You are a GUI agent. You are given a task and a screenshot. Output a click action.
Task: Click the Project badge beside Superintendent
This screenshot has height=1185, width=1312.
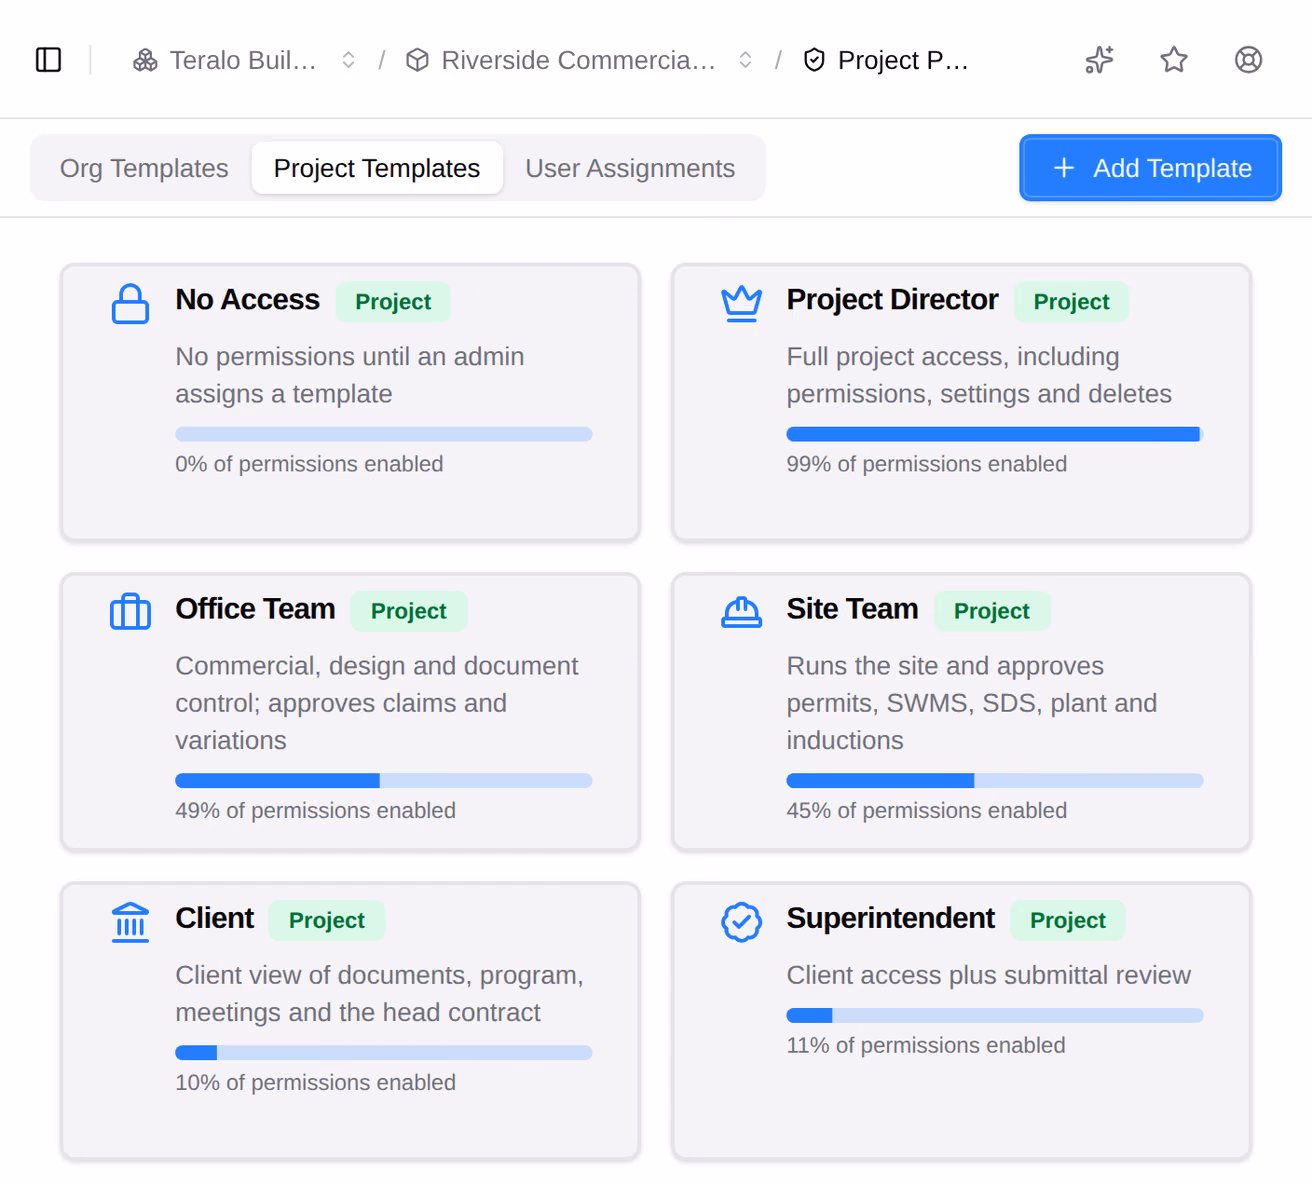[x=1067, y=920]
